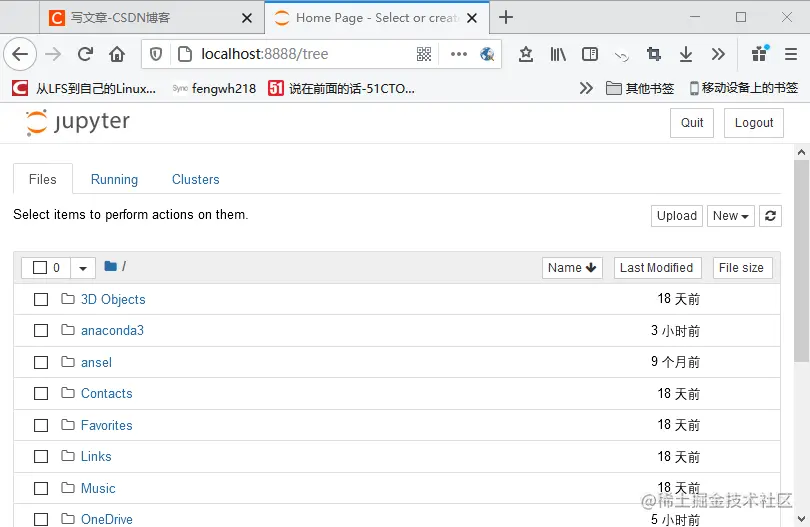Viewport: 810px width, 527px height.
Task: Open the Library books icon
Action: click(x=558, y=54)
